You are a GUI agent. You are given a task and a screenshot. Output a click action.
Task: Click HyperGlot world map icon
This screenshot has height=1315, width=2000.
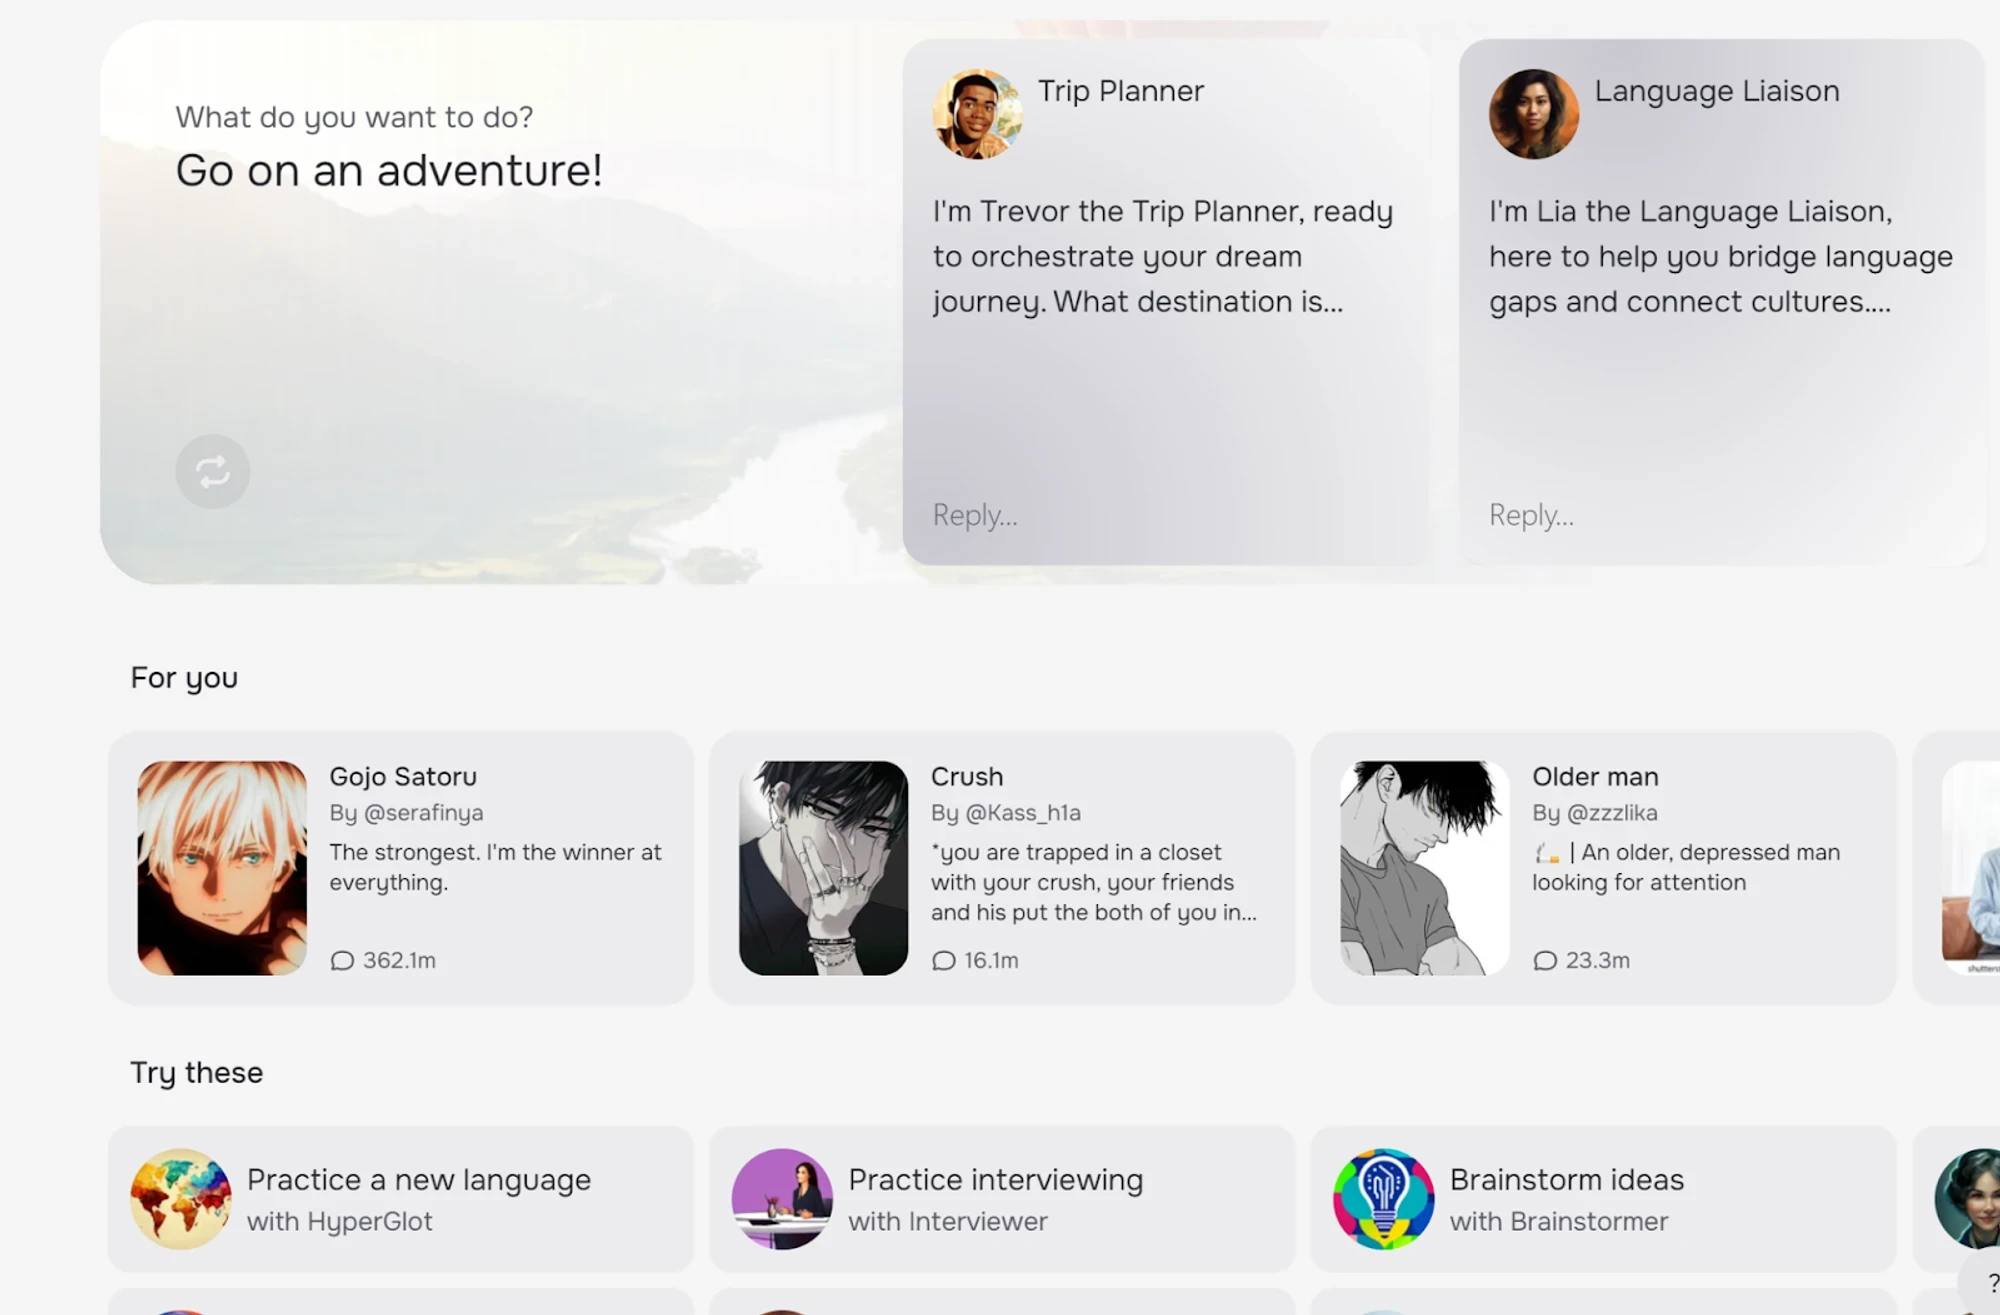click(180, 1198)
